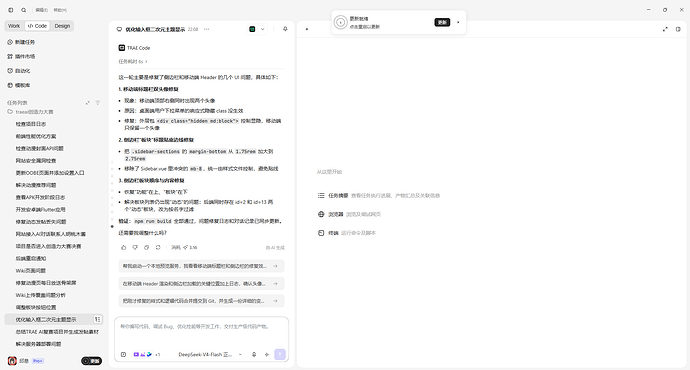Switch to the Work tab
Viewport: 690px width, 370px height.
(14, 26)
